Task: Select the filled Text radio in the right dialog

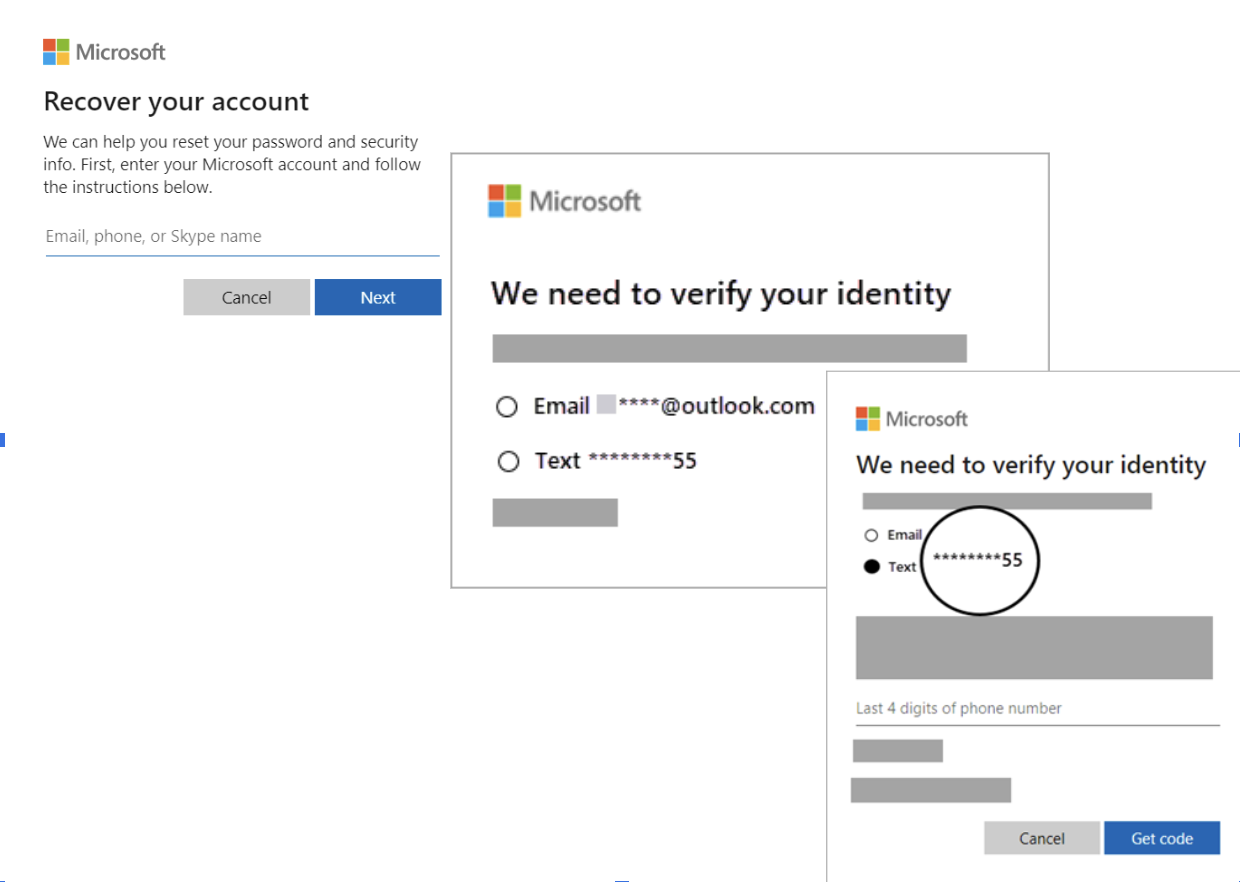Action: click(871, 566)
